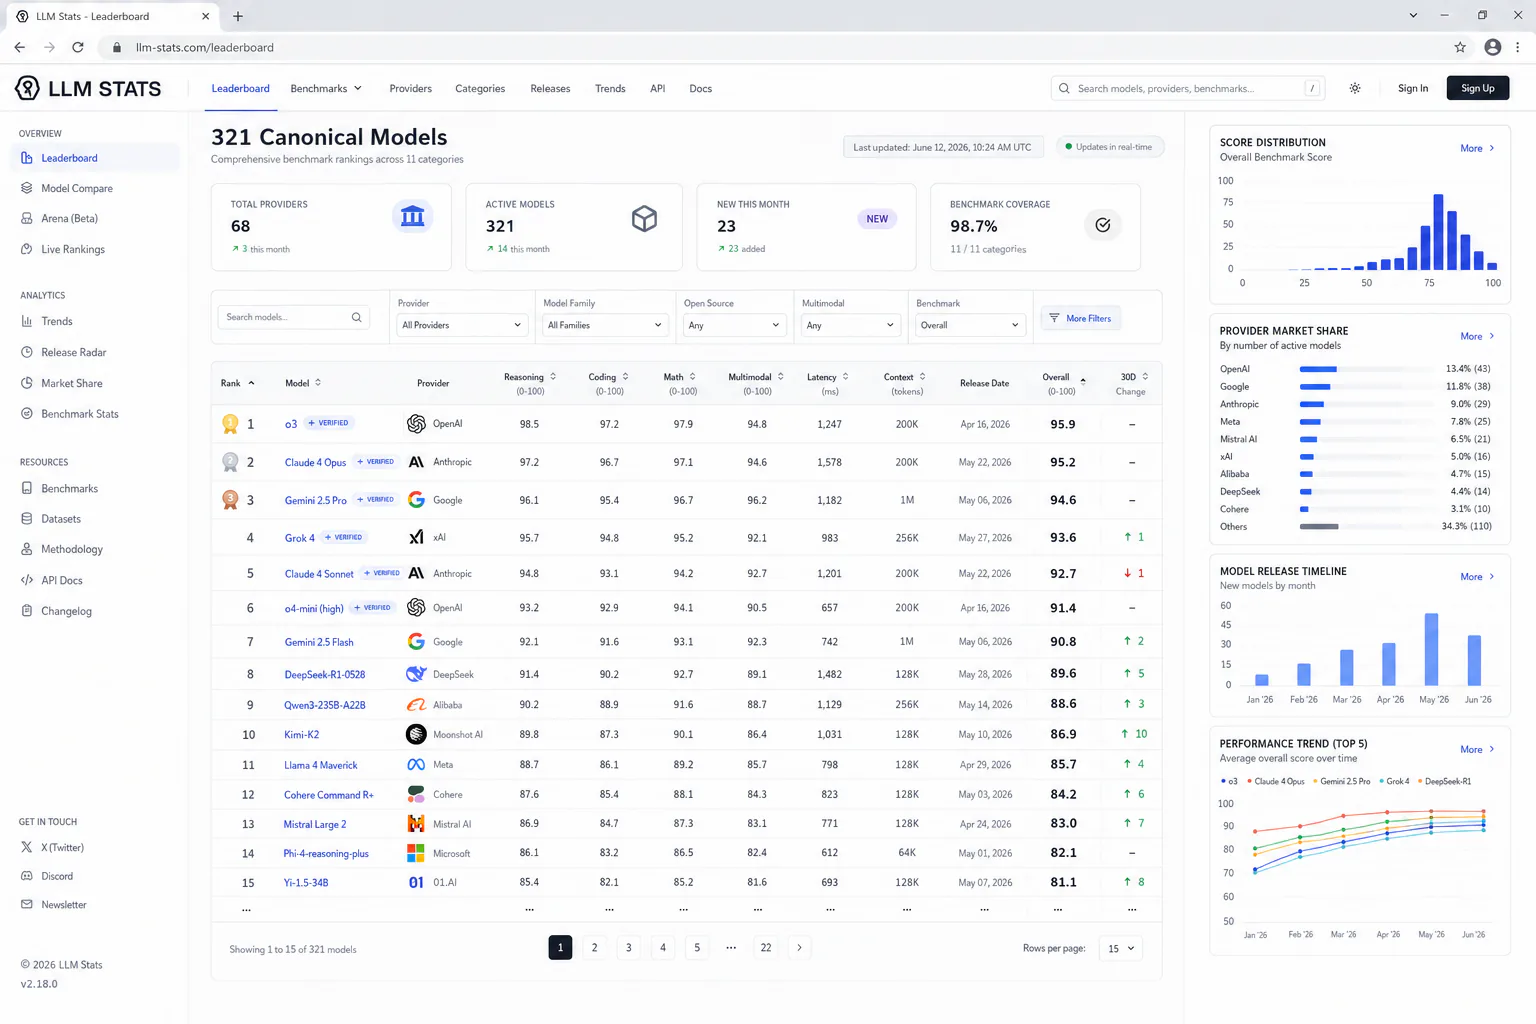
Task: Click the Methodology sidebar icon
Action: coord(27,549)
